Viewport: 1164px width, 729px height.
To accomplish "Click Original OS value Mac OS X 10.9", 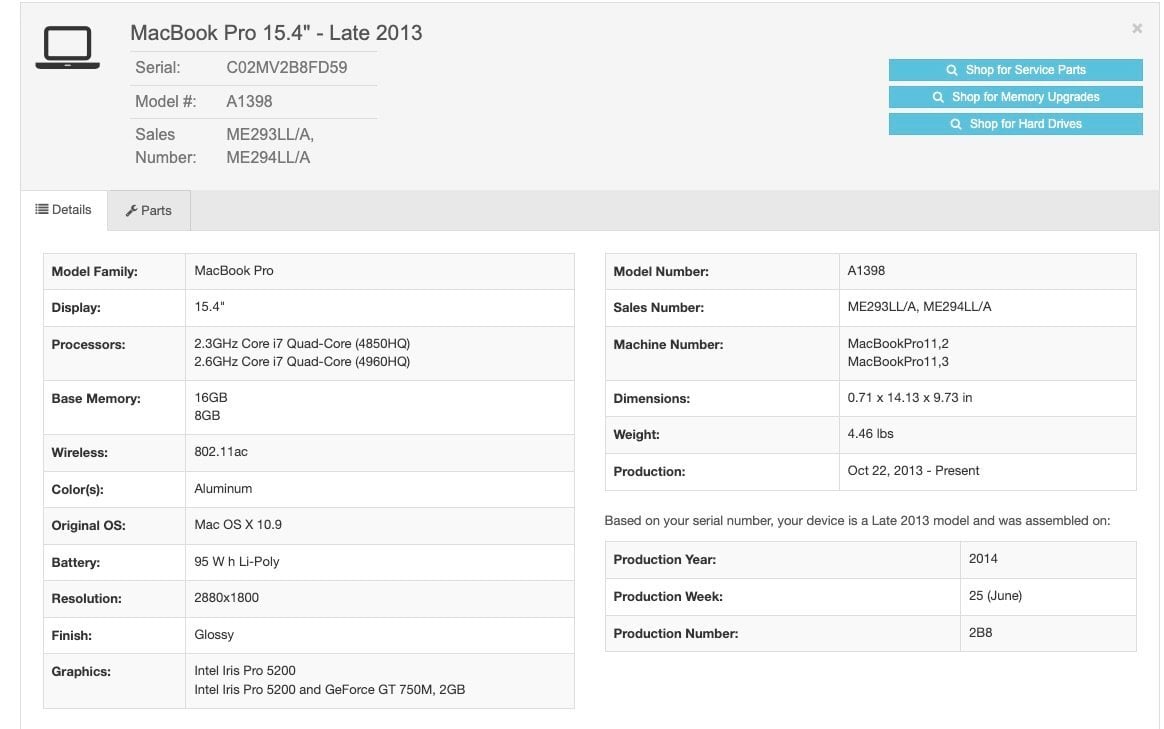I will pos(238,525).
